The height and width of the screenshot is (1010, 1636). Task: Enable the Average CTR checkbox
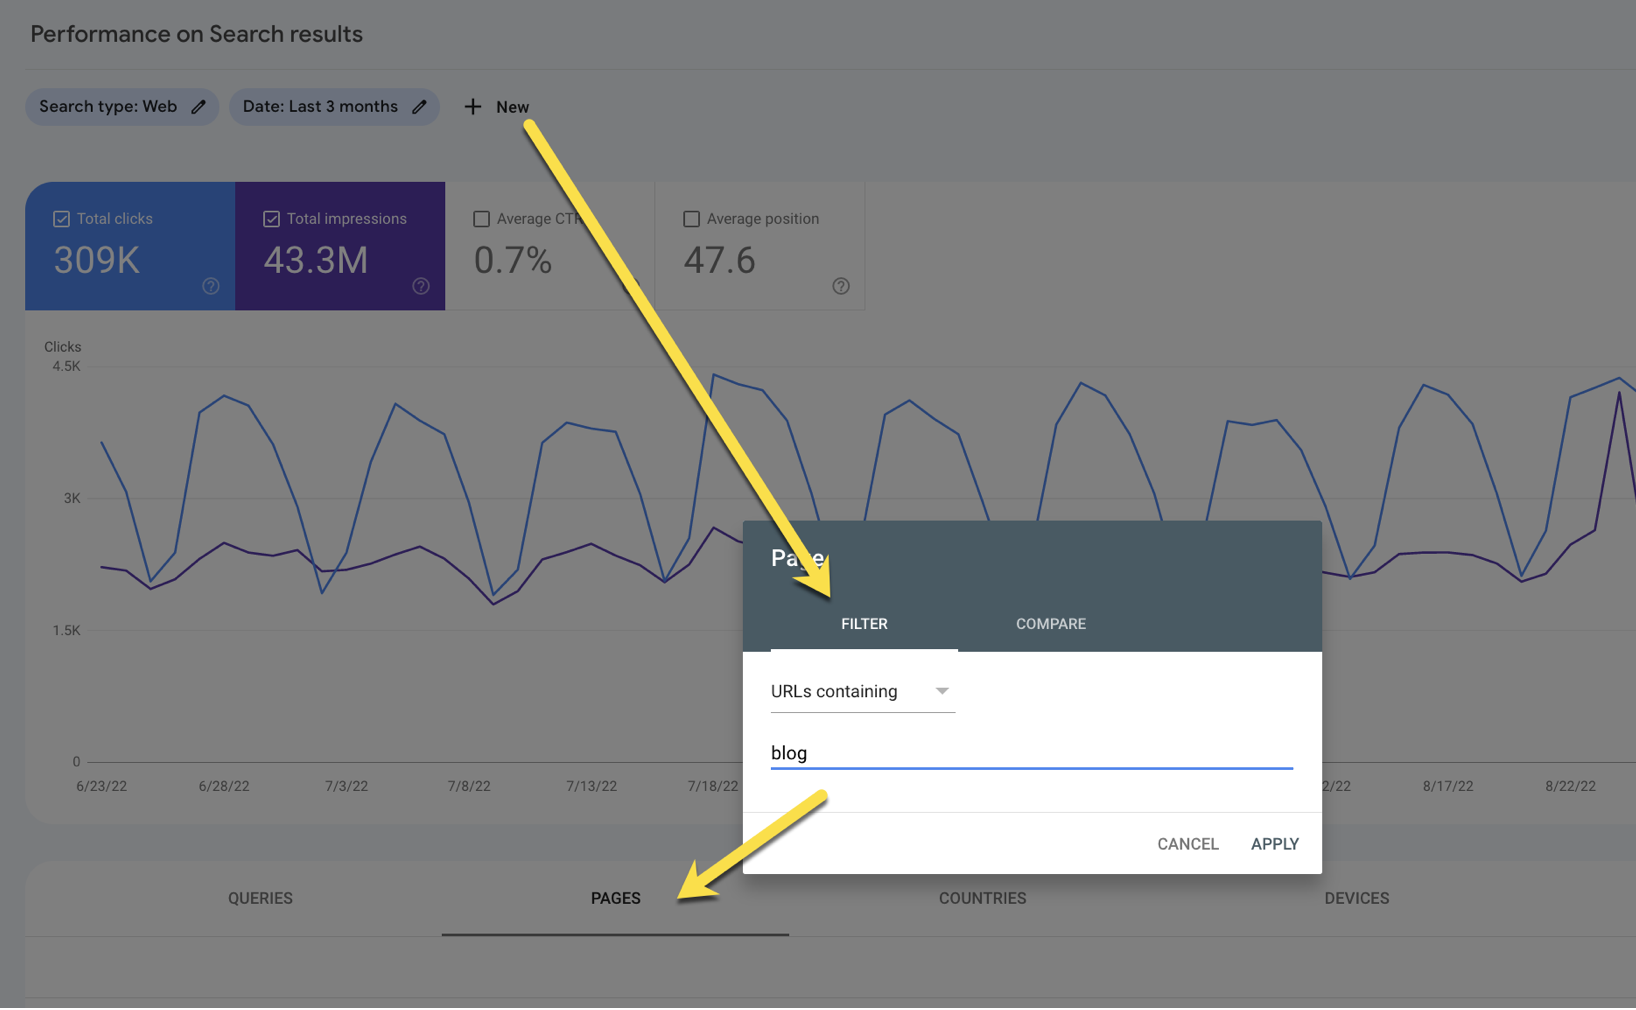(481, 219)
